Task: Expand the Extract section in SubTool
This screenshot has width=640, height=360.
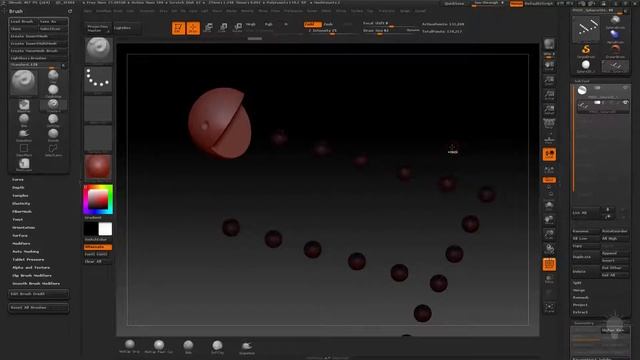Action: pos(580,312)
